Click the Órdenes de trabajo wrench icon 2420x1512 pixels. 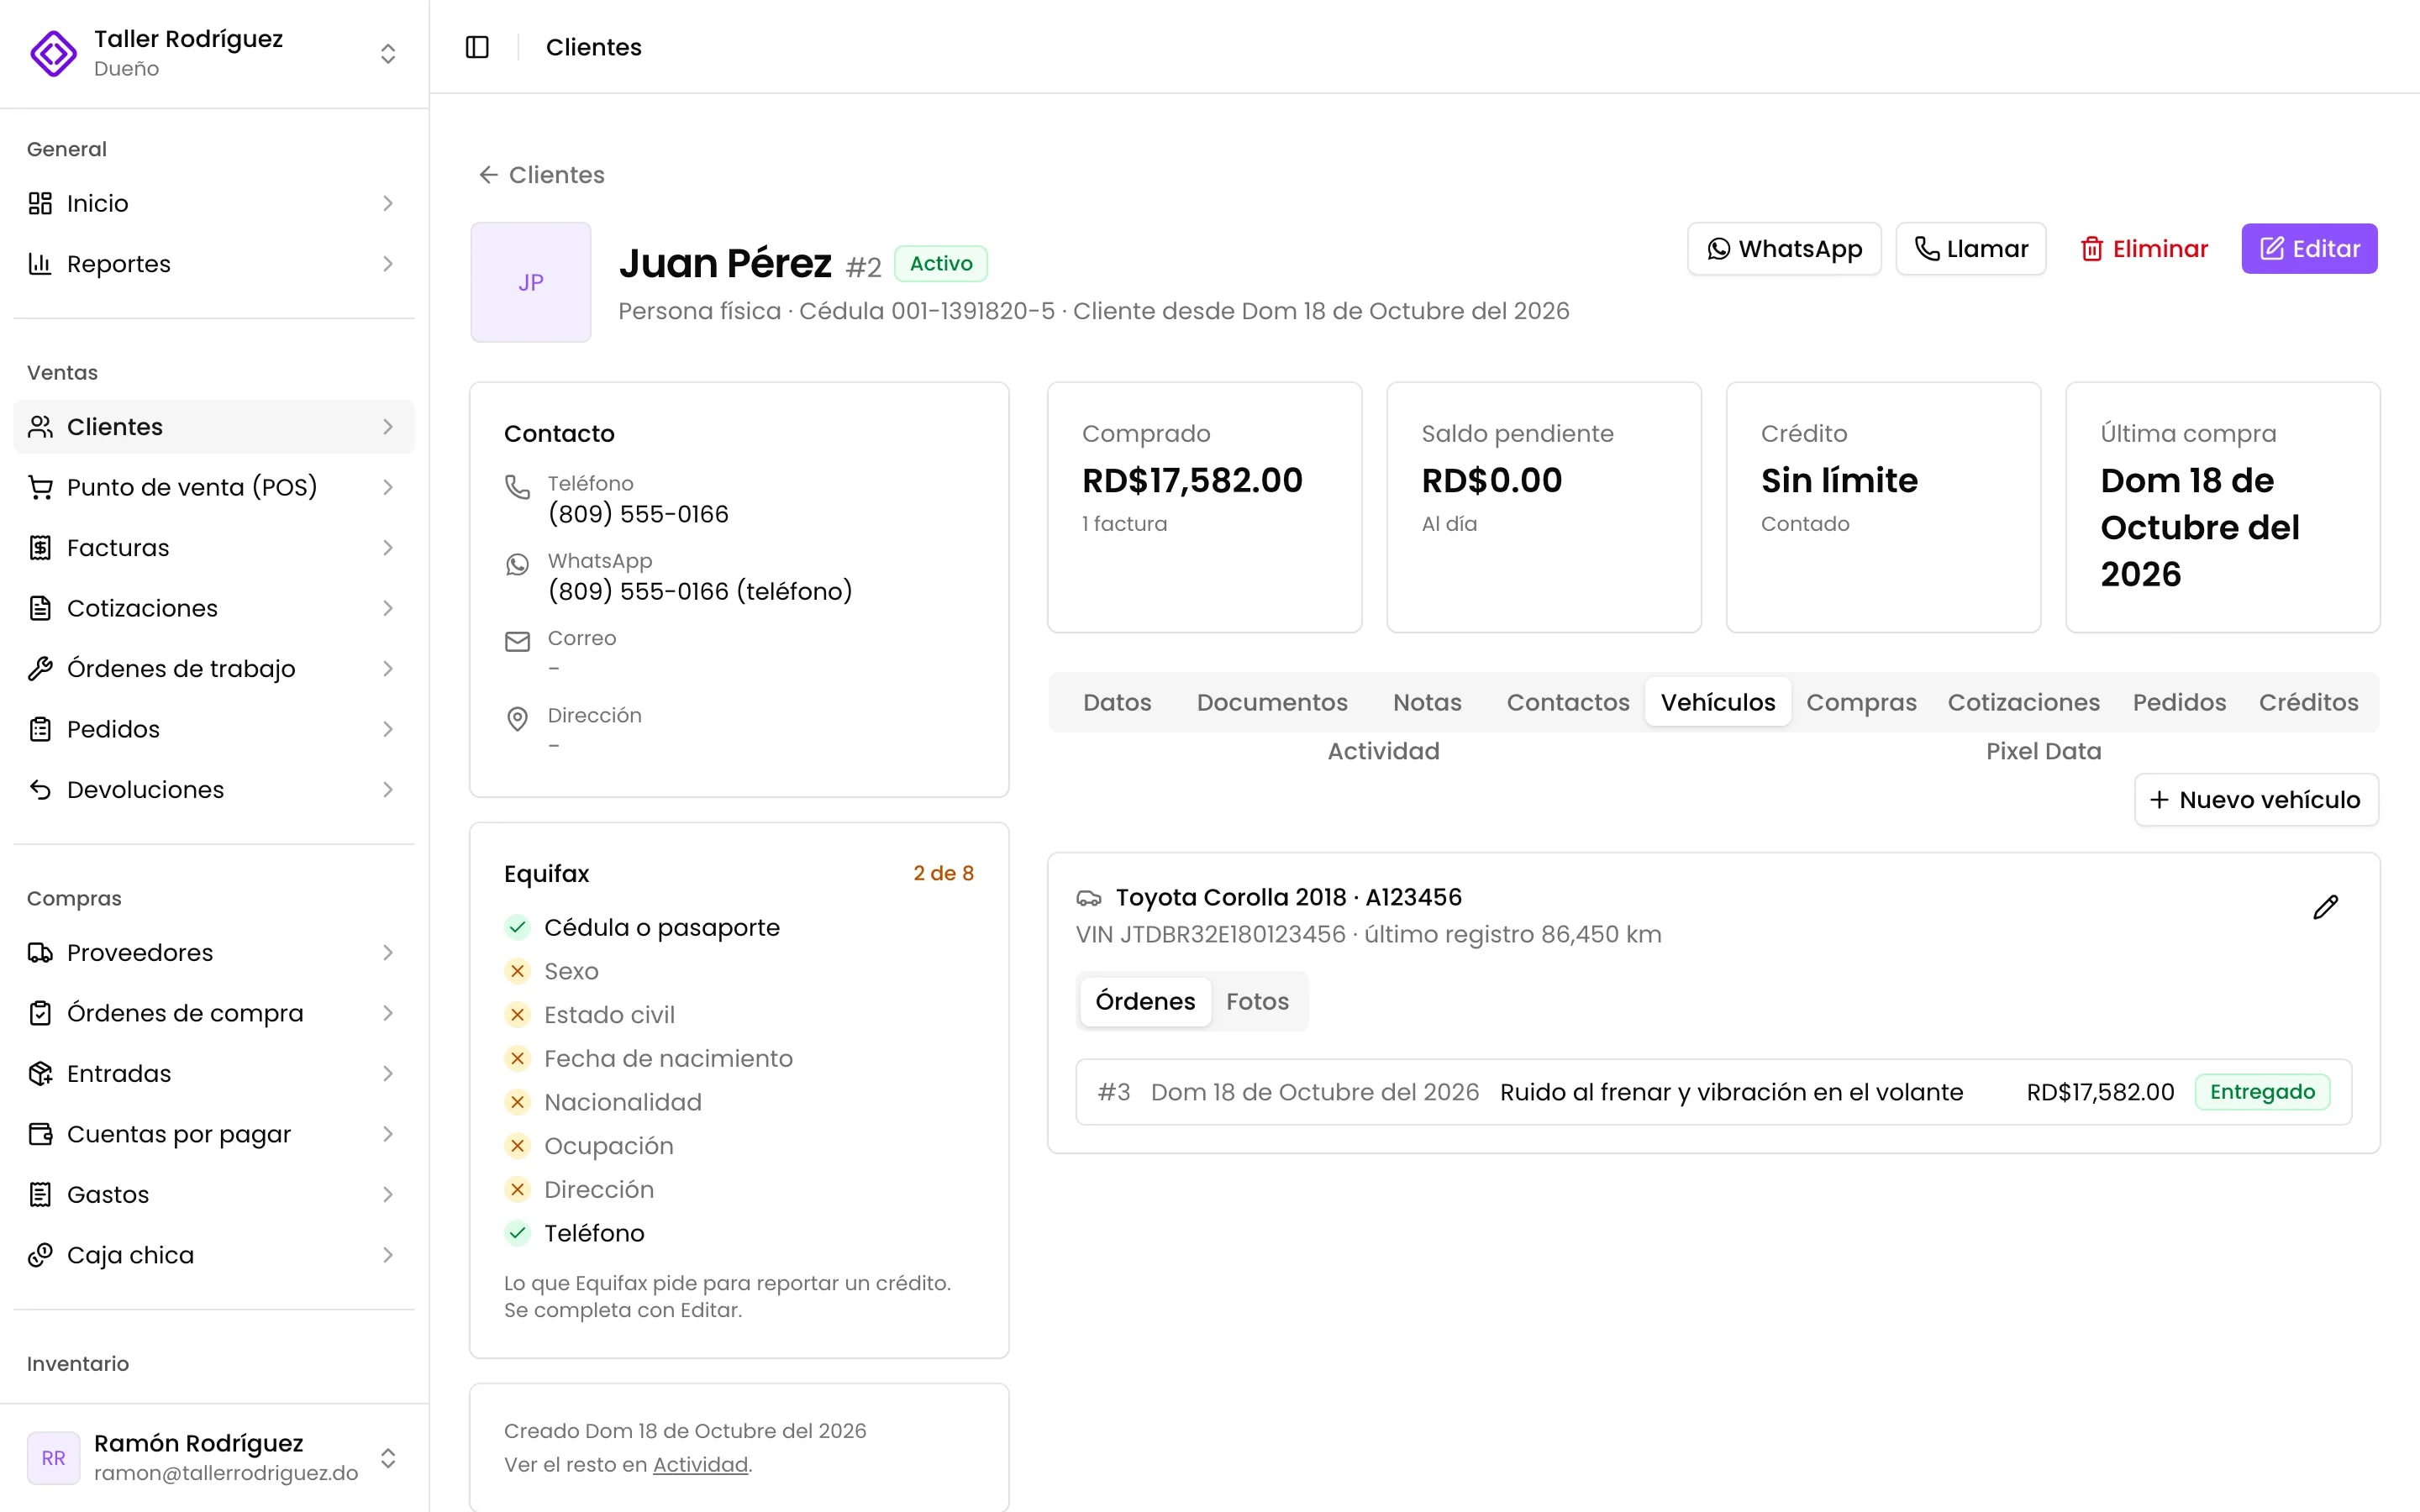pos(40,669)
